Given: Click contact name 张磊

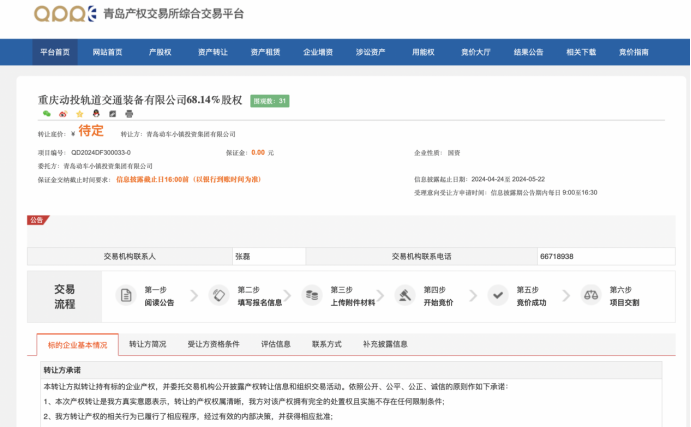Looking at the screenshot, I should (x=243, y=256).
